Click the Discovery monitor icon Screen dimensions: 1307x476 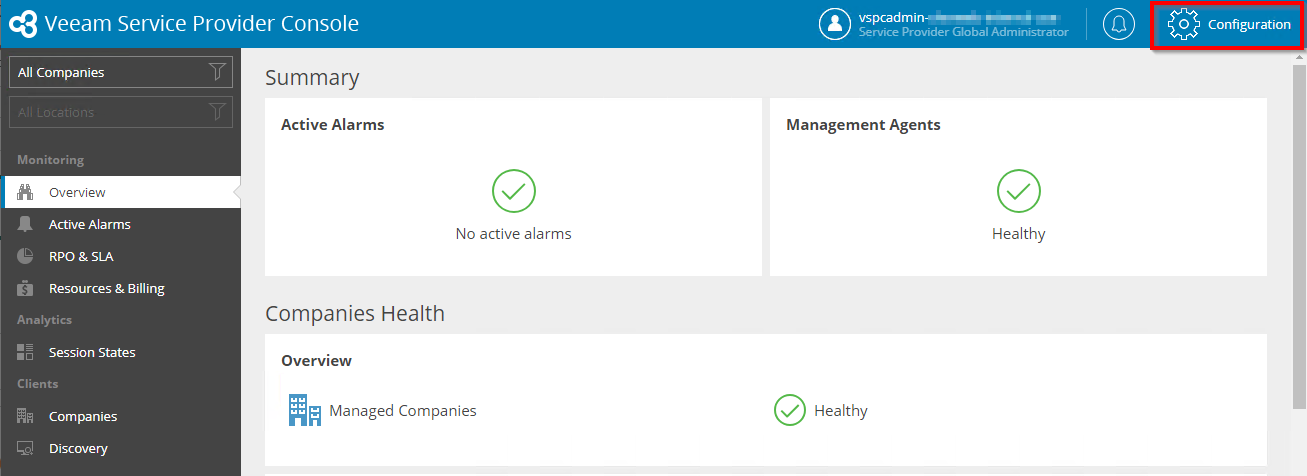point(26,448)
